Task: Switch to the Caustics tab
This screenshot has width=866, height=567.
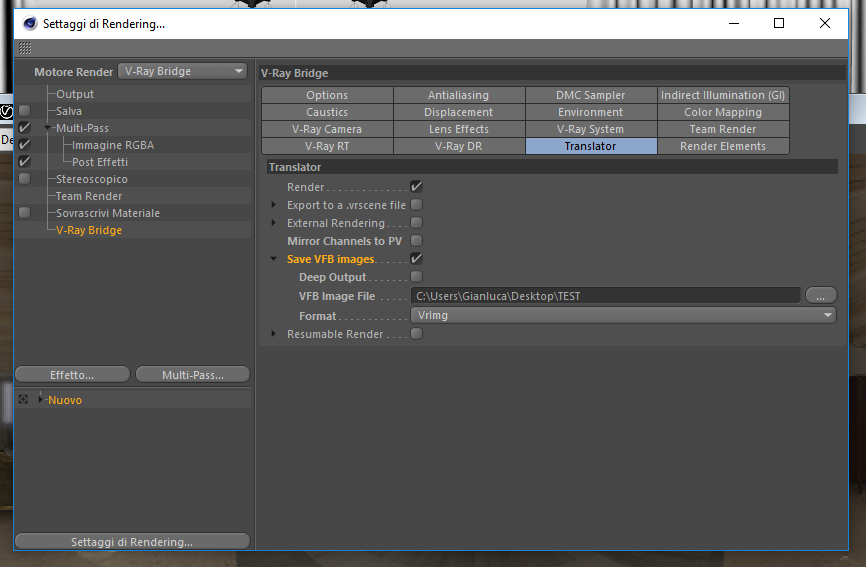Action: [327, 112]
